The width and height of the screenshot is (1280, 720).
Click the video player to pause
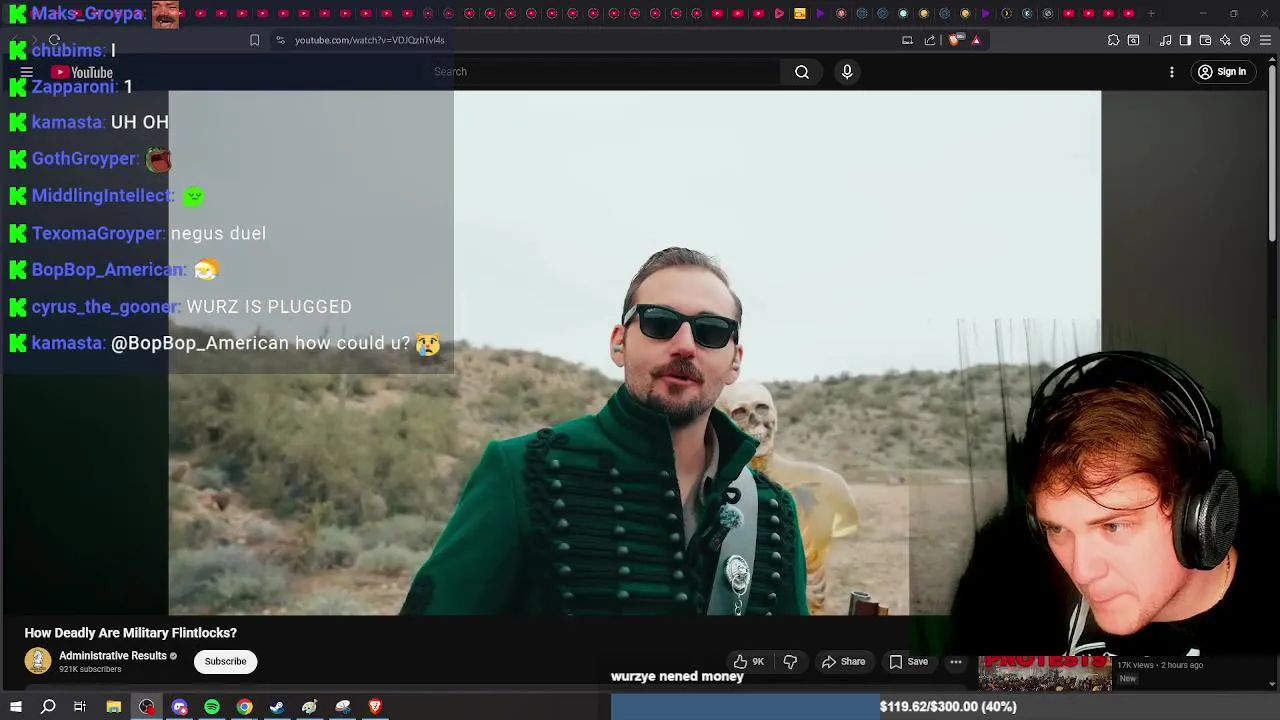point(634,353)
